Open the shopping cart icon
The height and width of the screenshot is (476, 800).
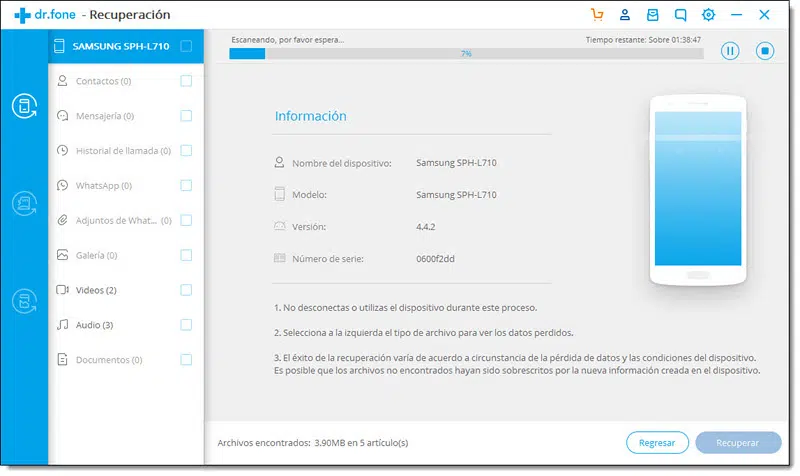597,15
